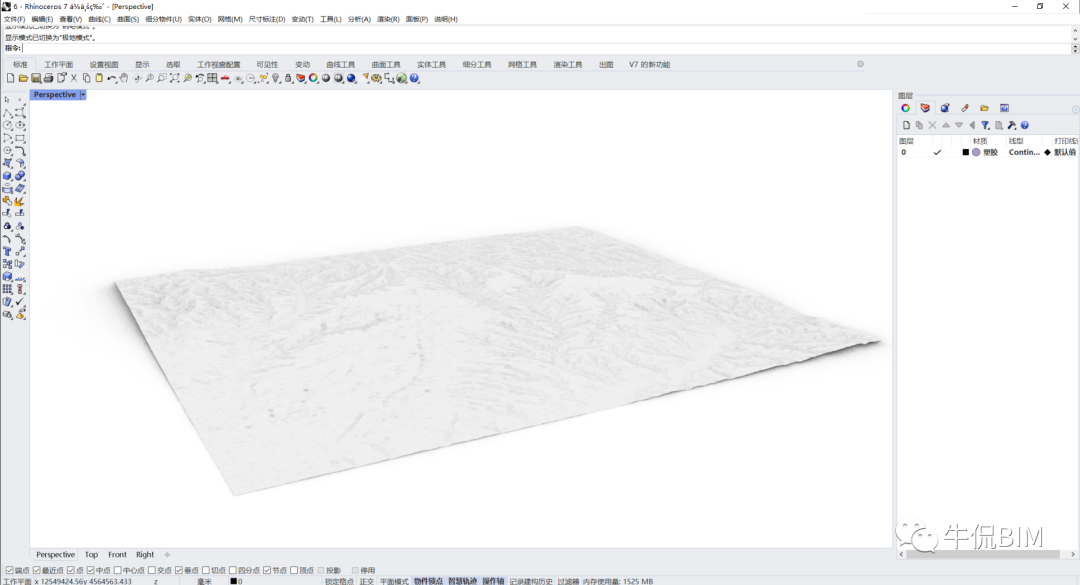Switch to the Top viewport tab
Screen dimensions: 1080x585
[x=92, y=555]
